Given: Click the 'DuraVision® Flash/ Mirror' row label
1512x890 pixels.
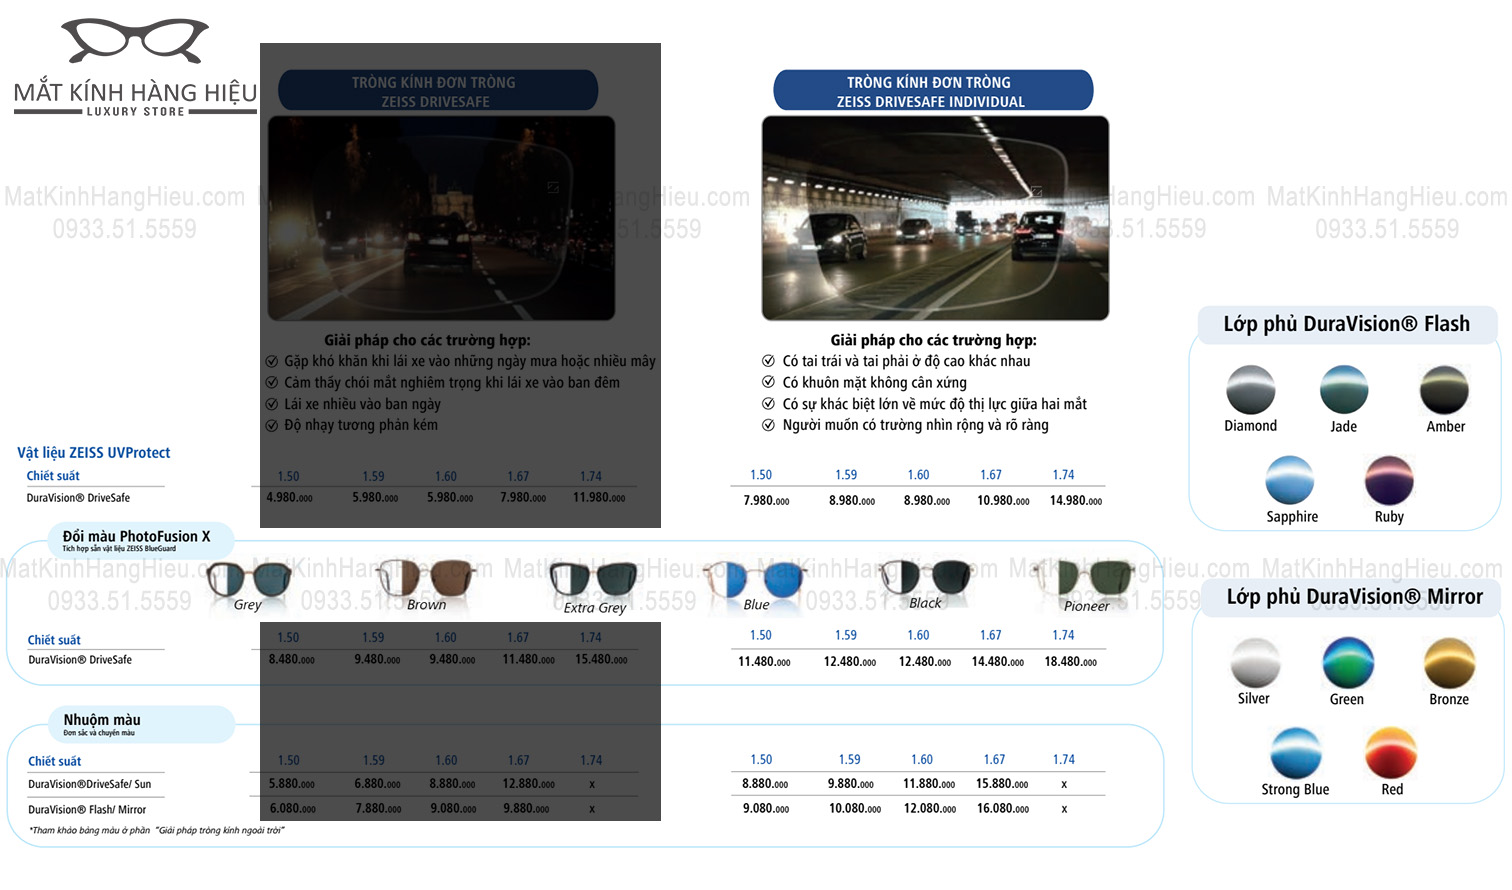Looking at the screenshot, I should 87,810.
